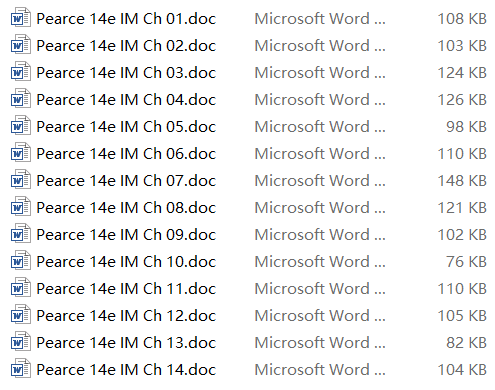The image size is (495, 390).
Task: Click the 124 KB size value
Action: click(x=462, y=73)
